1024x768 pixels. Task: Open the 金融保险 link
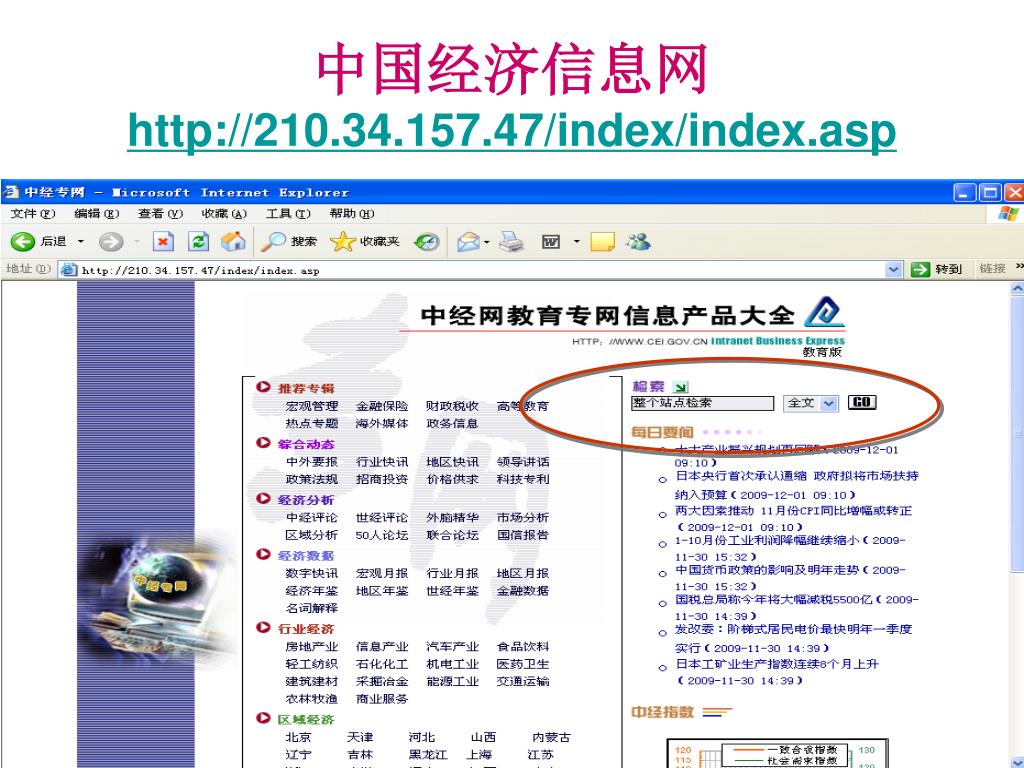(382, 406)
